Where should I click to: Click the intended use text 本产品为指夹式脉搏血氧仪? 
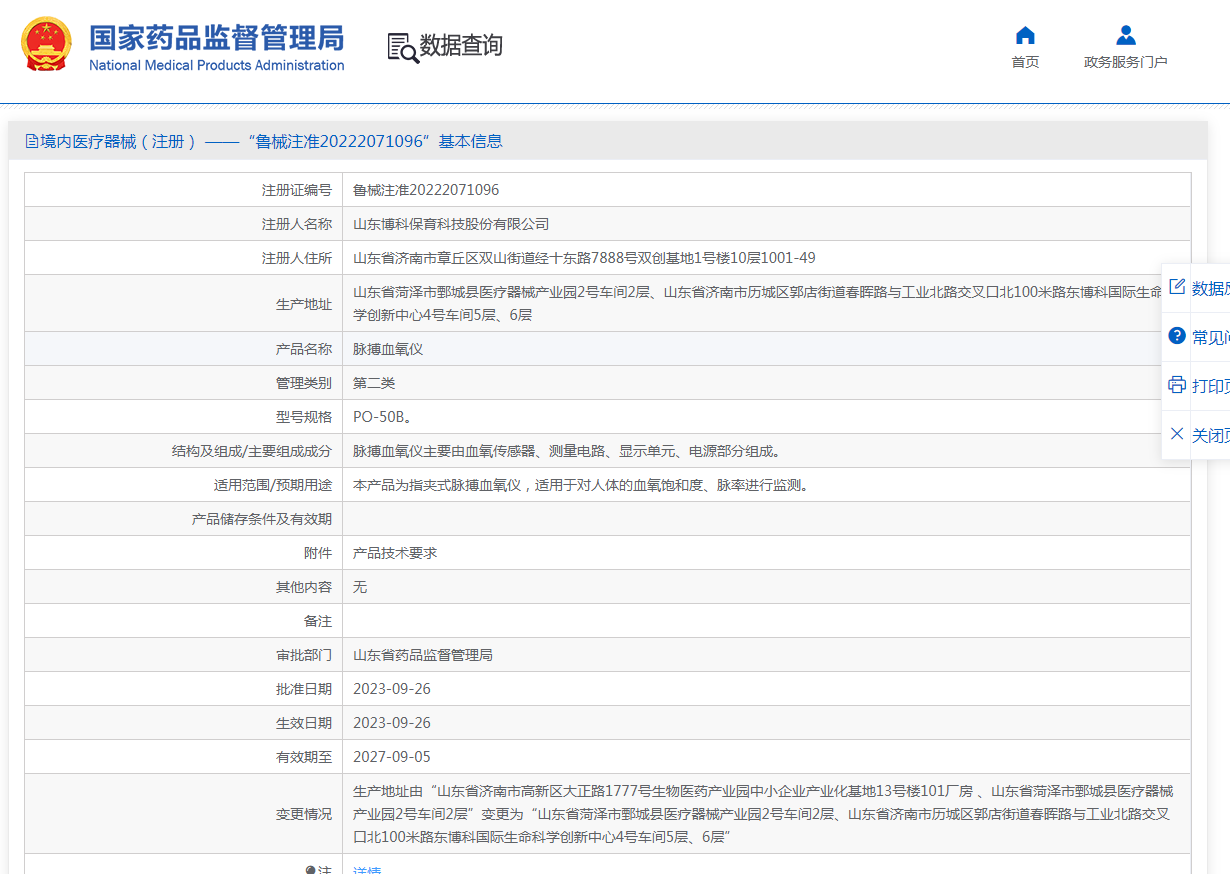point(581,485)
